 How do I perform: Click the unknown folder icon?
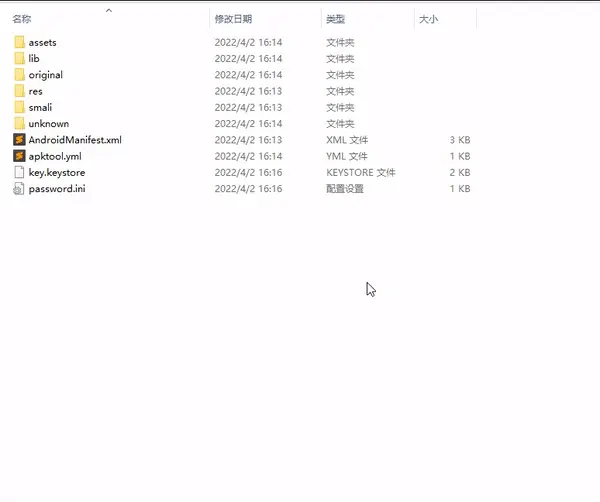(x=19, y=124)
